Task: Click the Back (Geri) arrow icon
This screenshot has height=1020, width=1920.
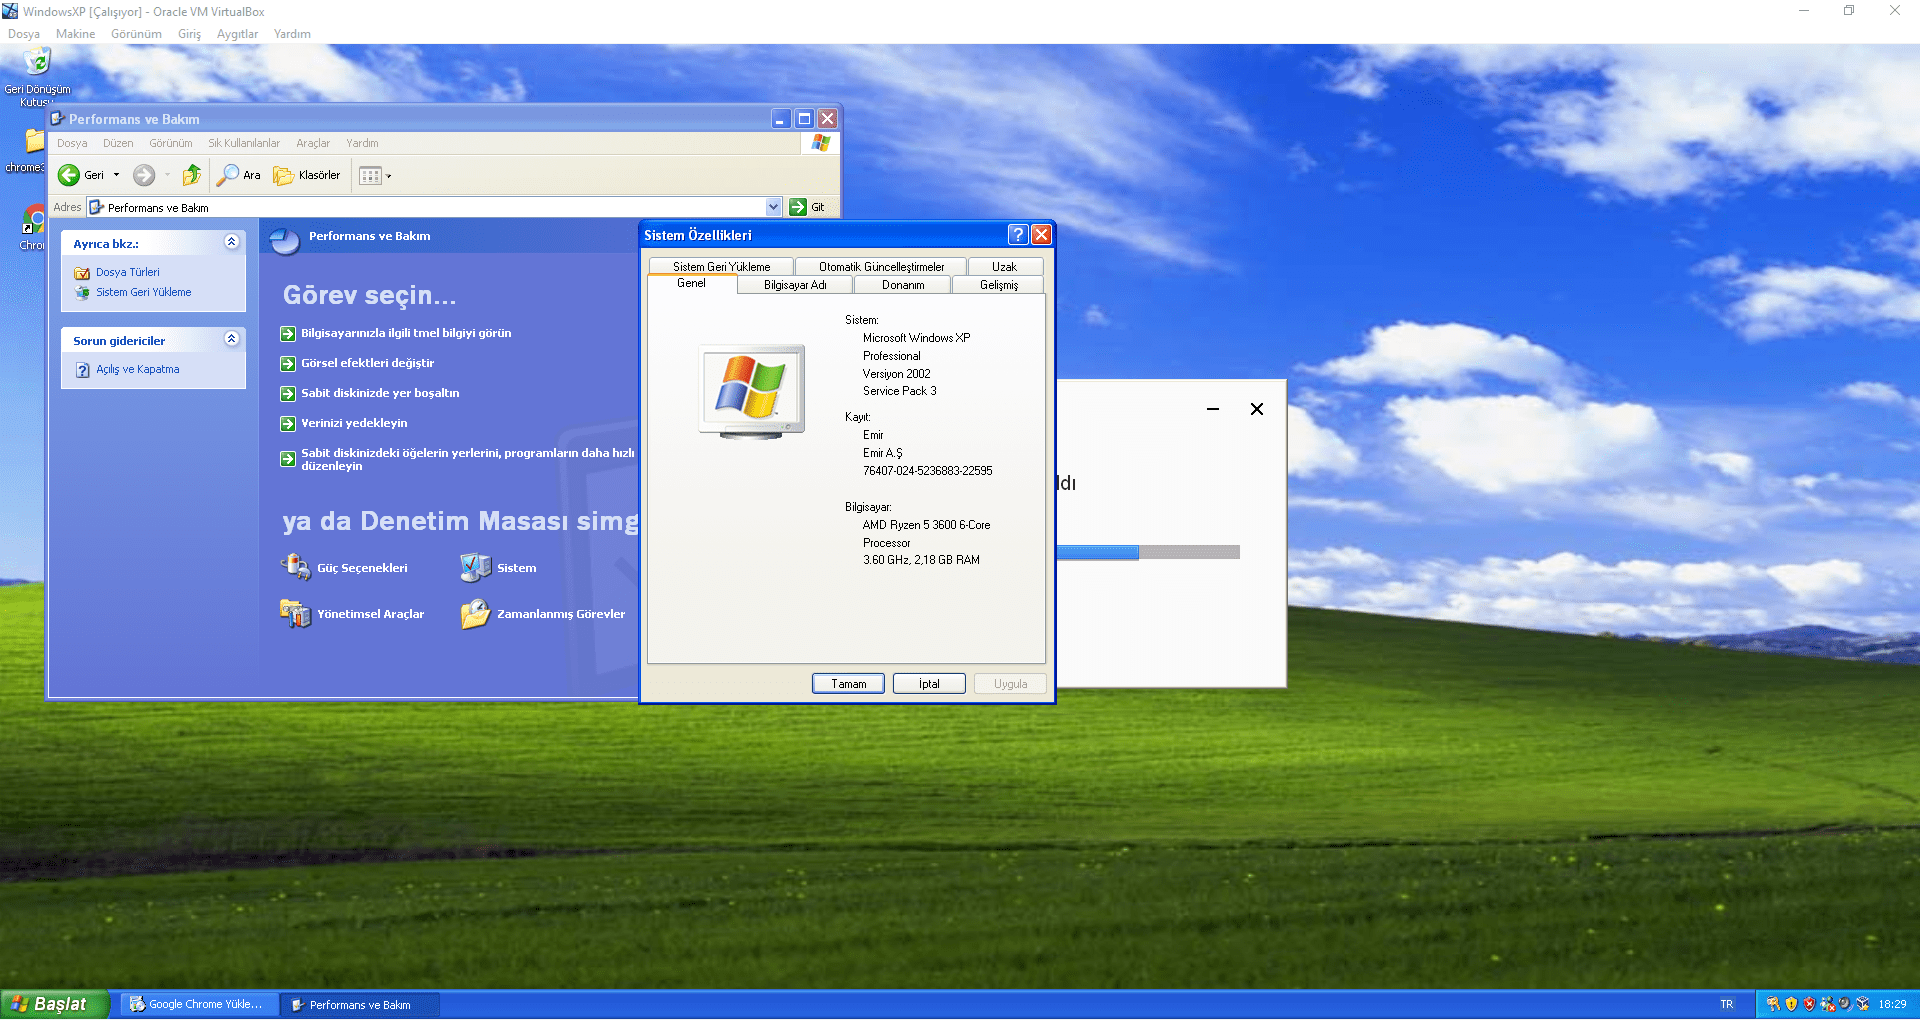Action: click(69, 176)
